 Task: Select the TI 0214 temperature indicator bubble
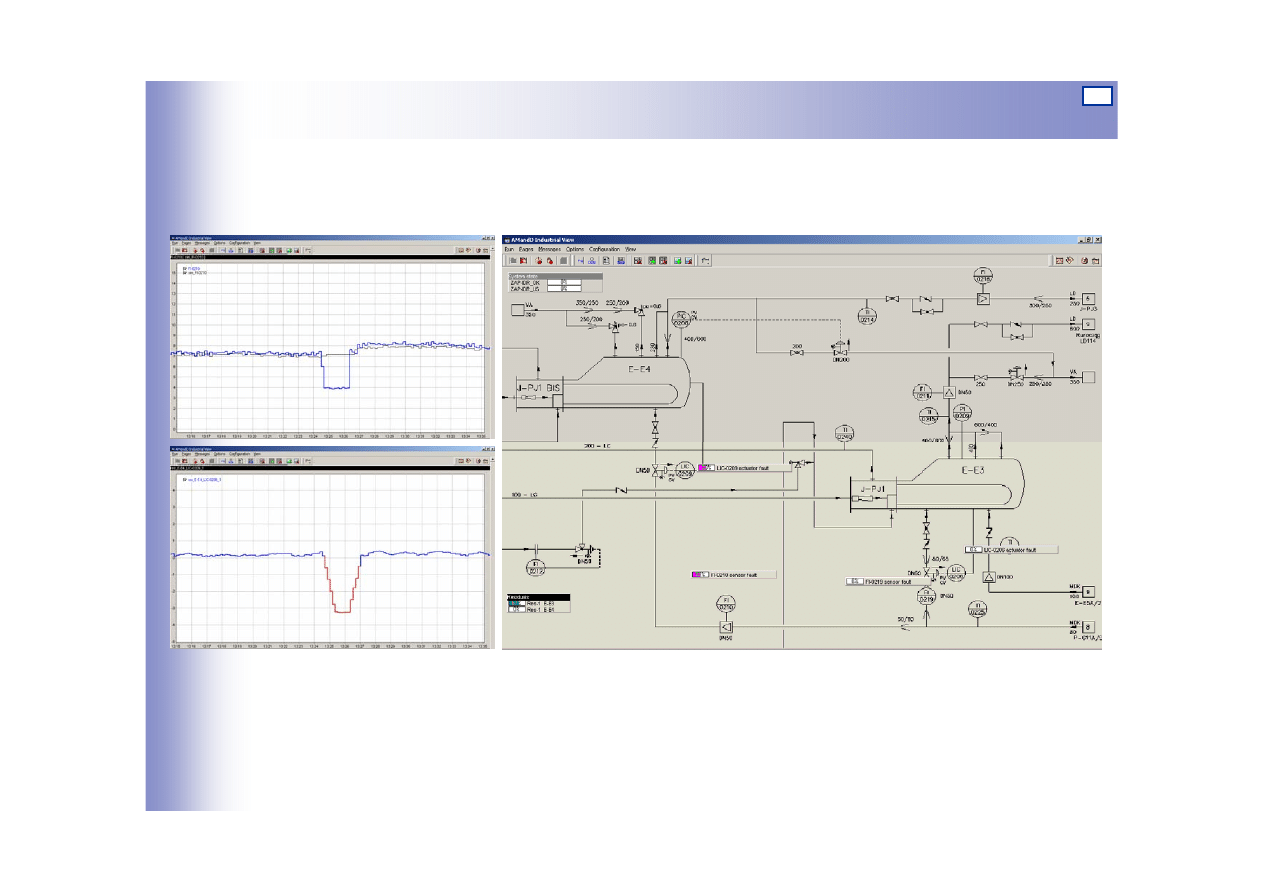pyautogui.click(x=868, y=315)
